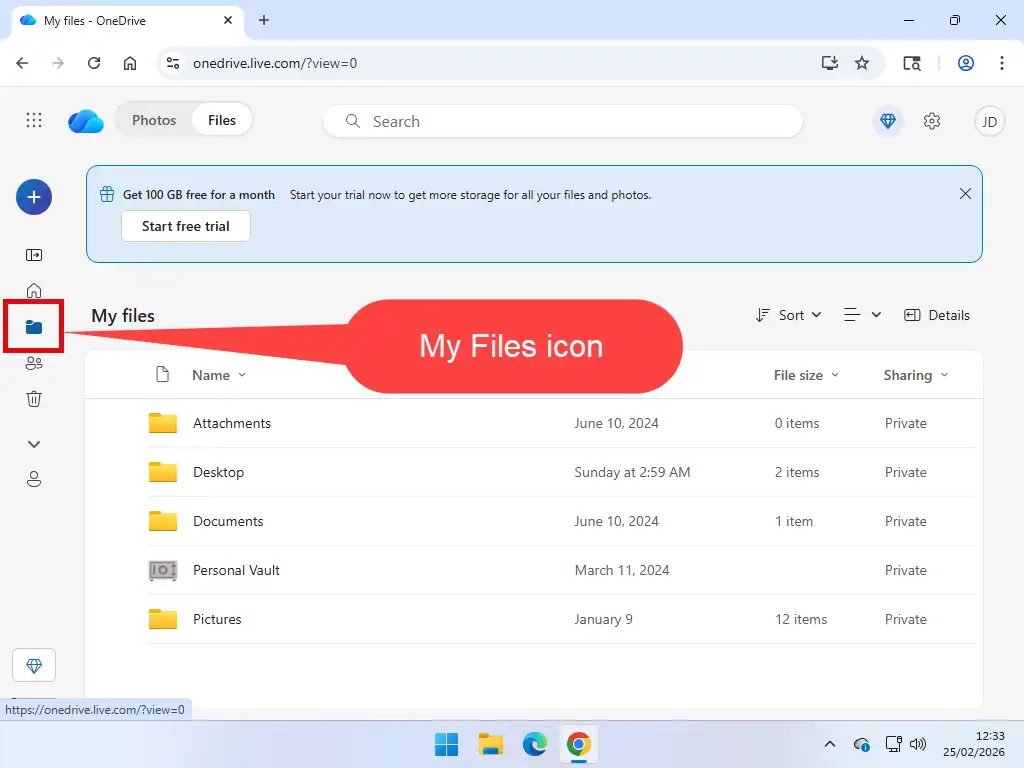The height and width of the screenshot is (768, 1024).
Task: Click the OneDrive cloud logo
Action: click(x=85, y=120)
